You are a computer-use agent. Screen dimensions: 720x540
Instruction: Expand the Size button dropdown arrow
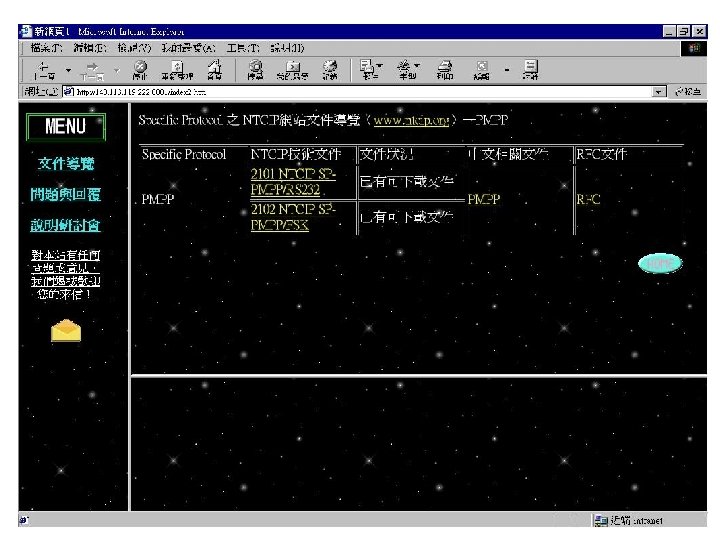pos(417,66)
